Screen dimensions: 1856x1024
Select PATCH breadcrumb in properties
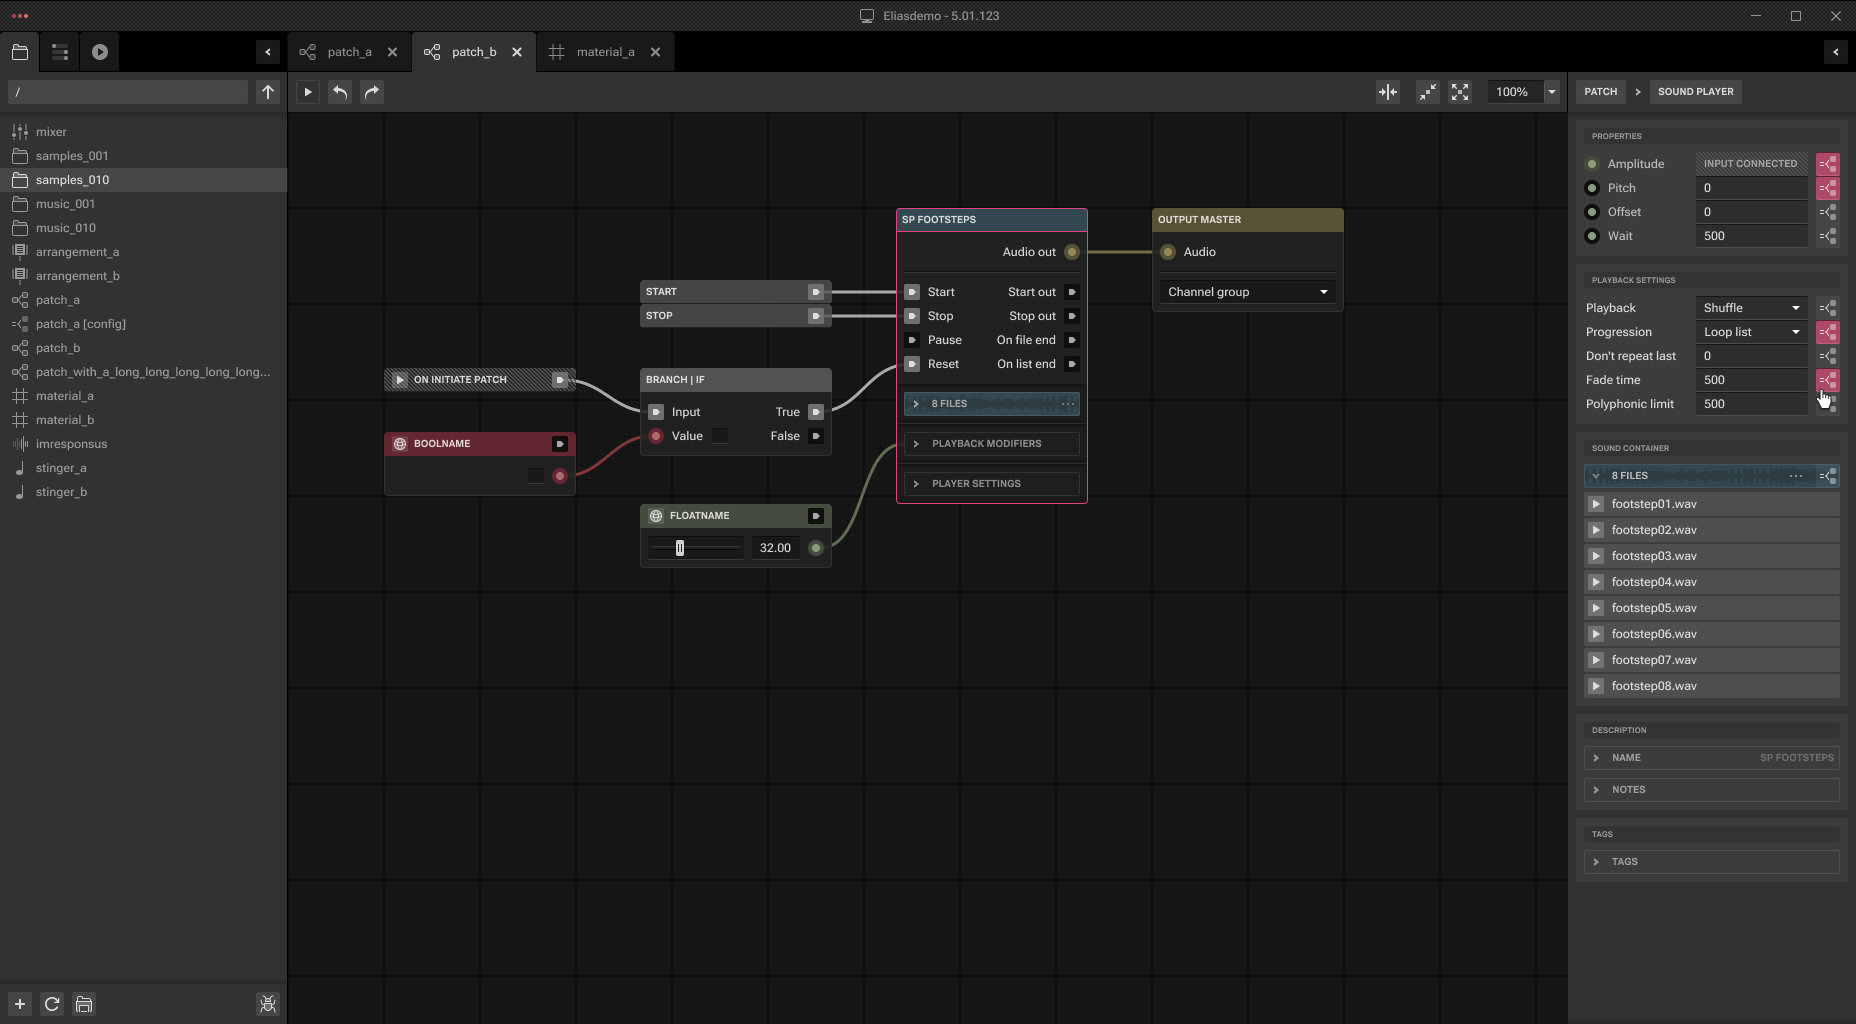pyautogui.click(x=1600, y=92)
